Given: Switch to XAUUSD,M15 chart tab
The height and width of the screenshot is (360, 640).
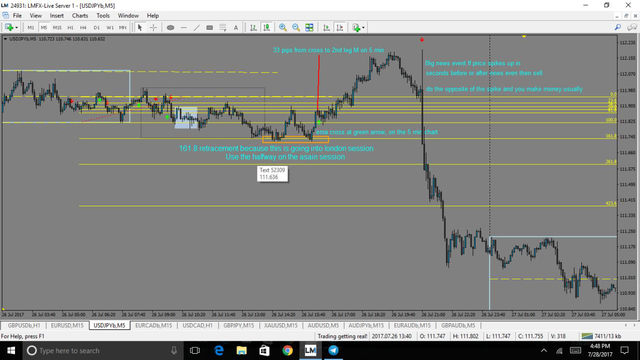Looking at the screenshot, I should [x=281, y=325].
